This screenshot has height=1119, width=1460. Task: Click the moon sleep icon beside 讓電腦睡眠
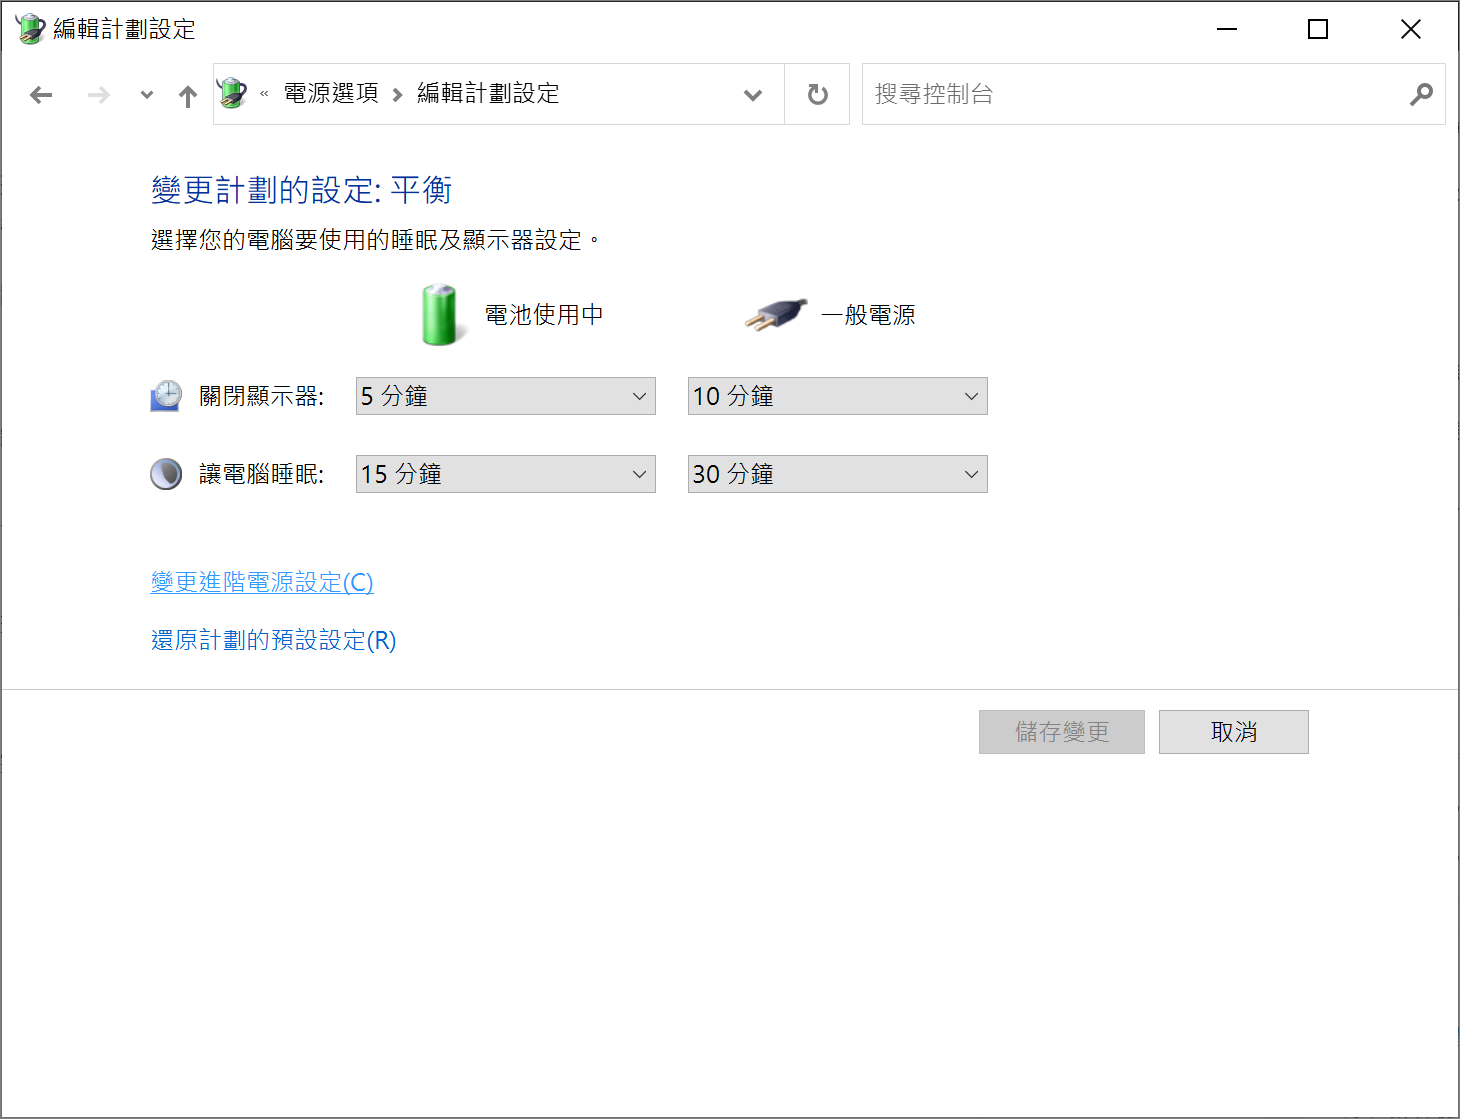coord(166,474)
